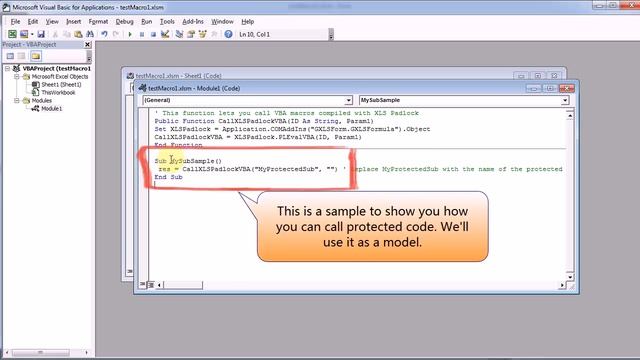
Task: Click View Object in Project pane
Action: pyautogui.click(x=22, y=56)
